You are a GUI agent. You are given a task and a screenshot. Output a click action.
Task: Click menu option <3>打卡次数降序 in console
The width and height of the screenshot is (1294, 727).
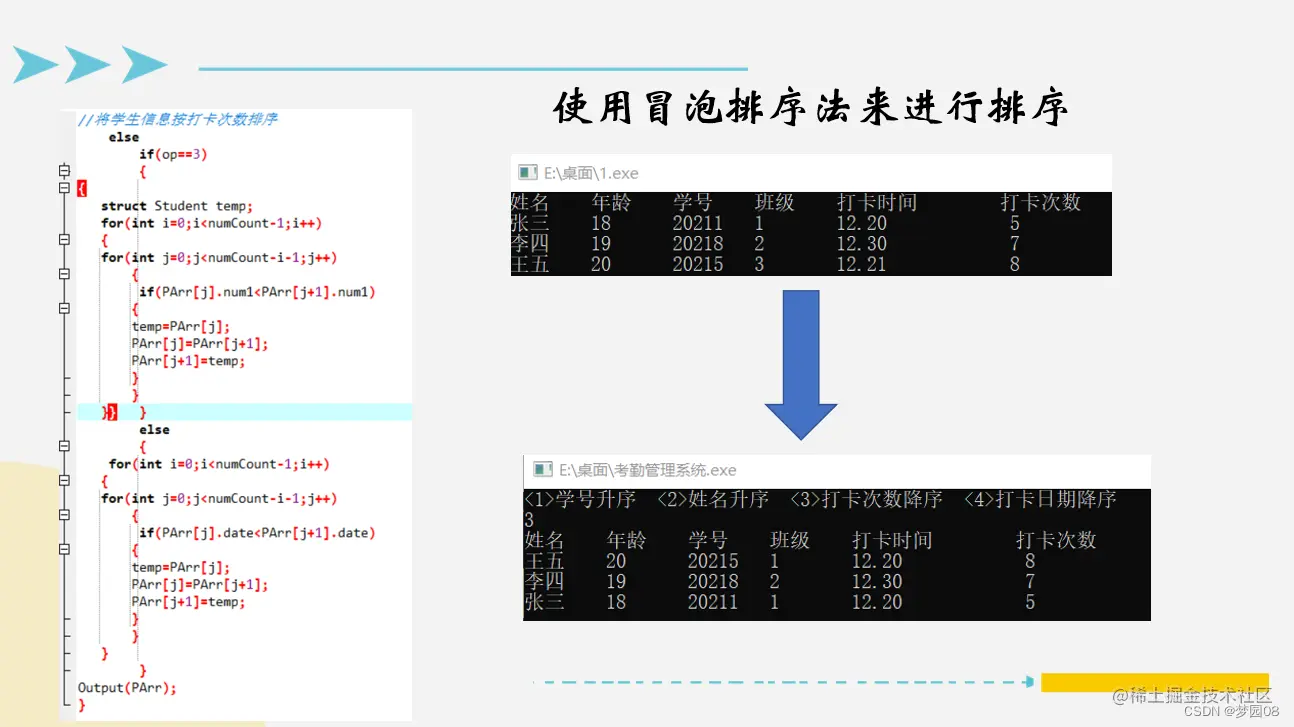coord(866,499)
